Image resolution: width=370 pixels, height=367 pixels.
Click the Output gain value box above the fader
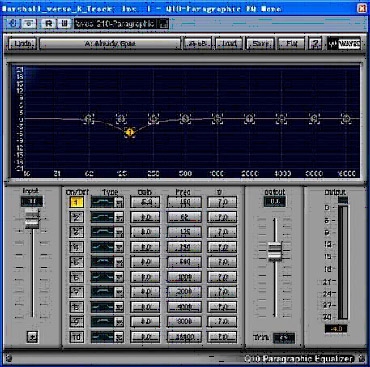click(x=275, y=202)
